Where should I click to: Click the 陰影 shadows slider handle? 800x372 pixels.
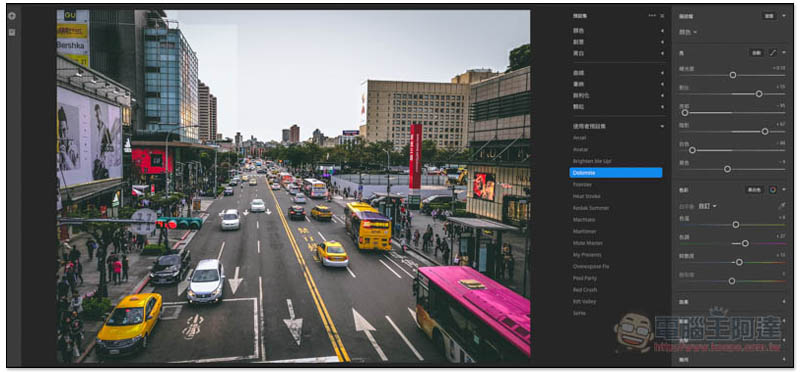[764, 132]
